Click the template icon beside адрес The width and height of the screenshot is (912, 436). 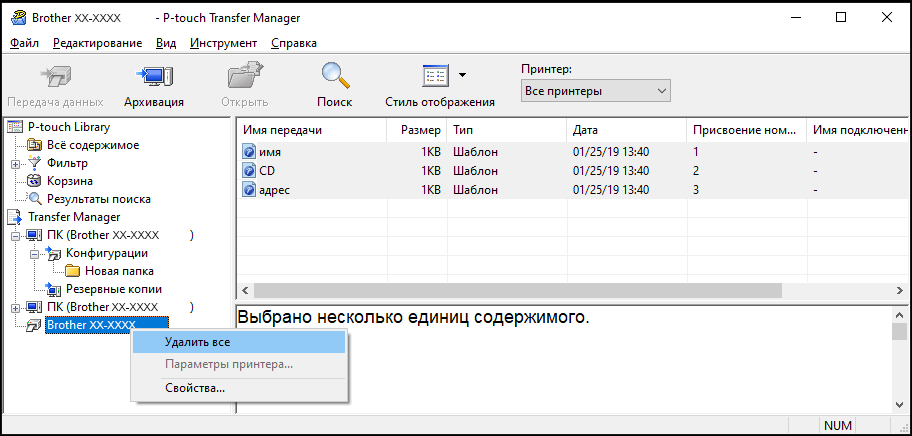(249, 190)
